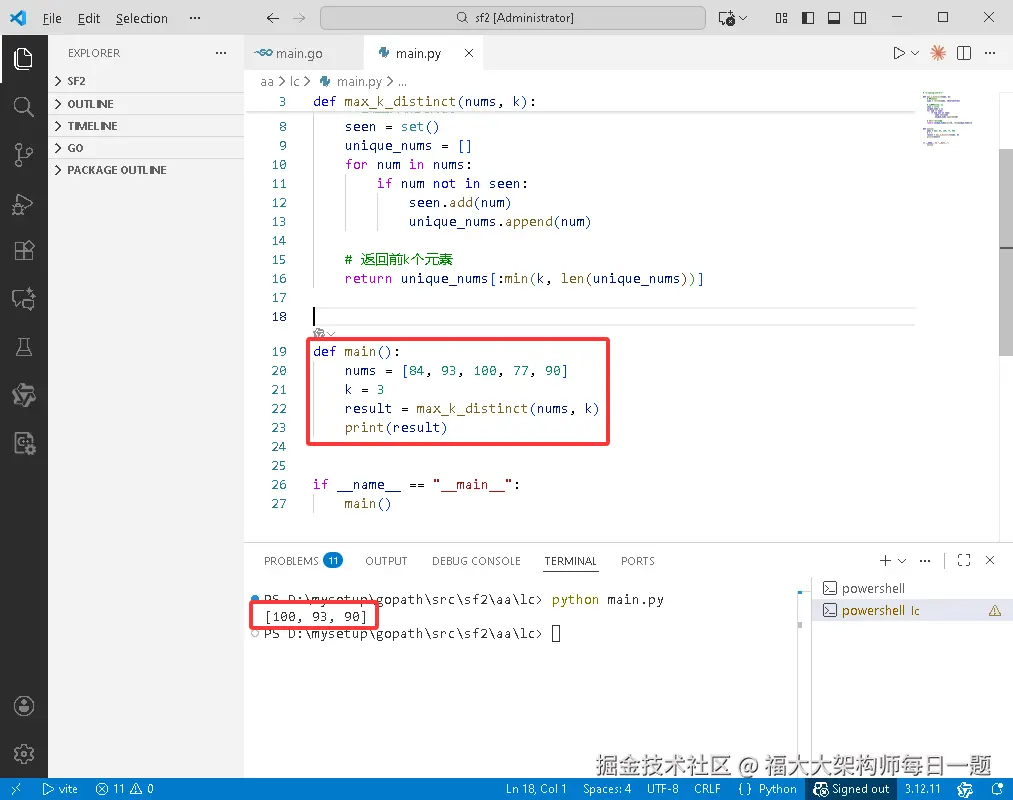Click the code minimap preview
The height and width of the screenshot is (800, 1013).
[x=946, y=118]
